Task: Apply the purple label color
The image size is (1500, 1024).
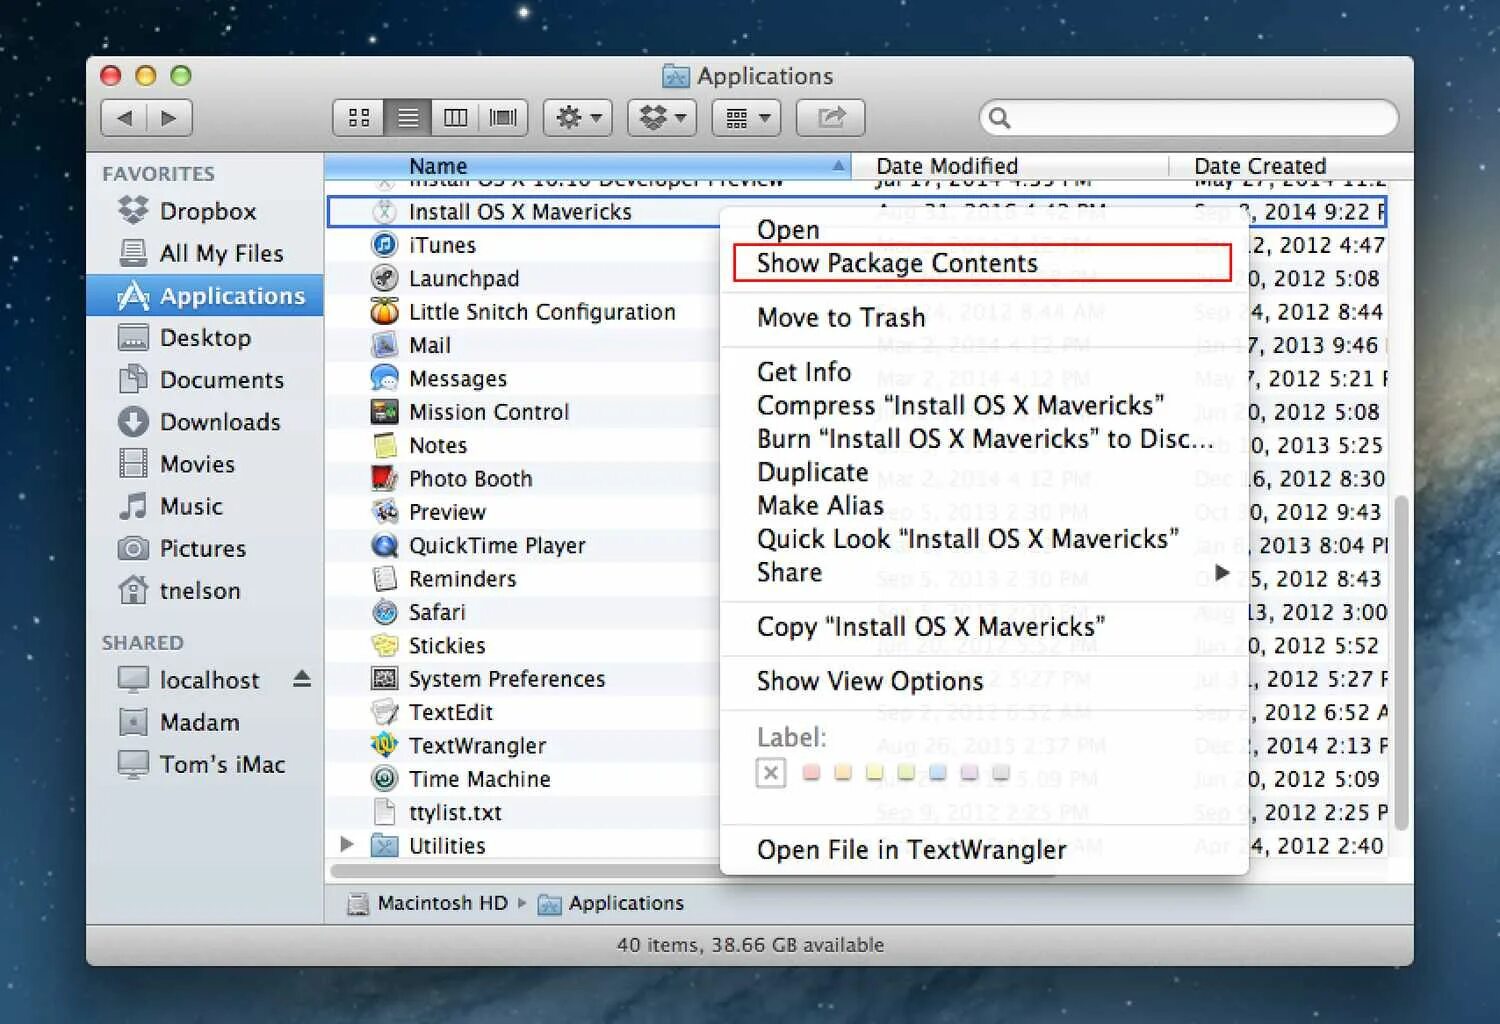Action: tap(969, 772)
